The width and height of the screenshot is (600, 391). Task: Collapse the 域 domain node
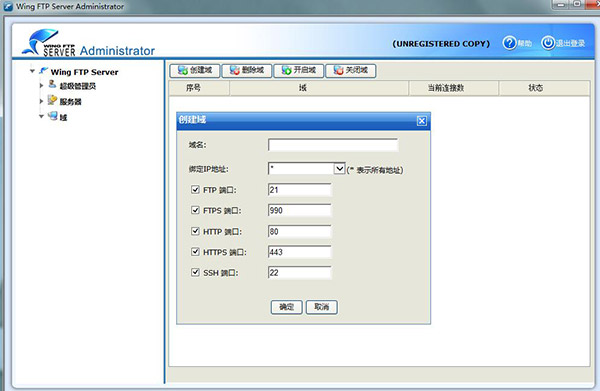click(41, 116)
